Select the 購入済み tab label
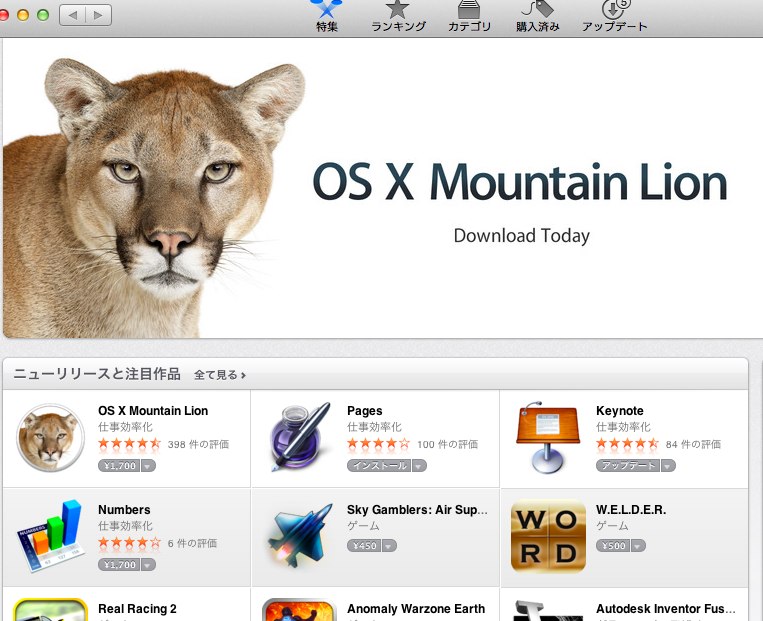 pyautogui.click(x=538, y=27)
